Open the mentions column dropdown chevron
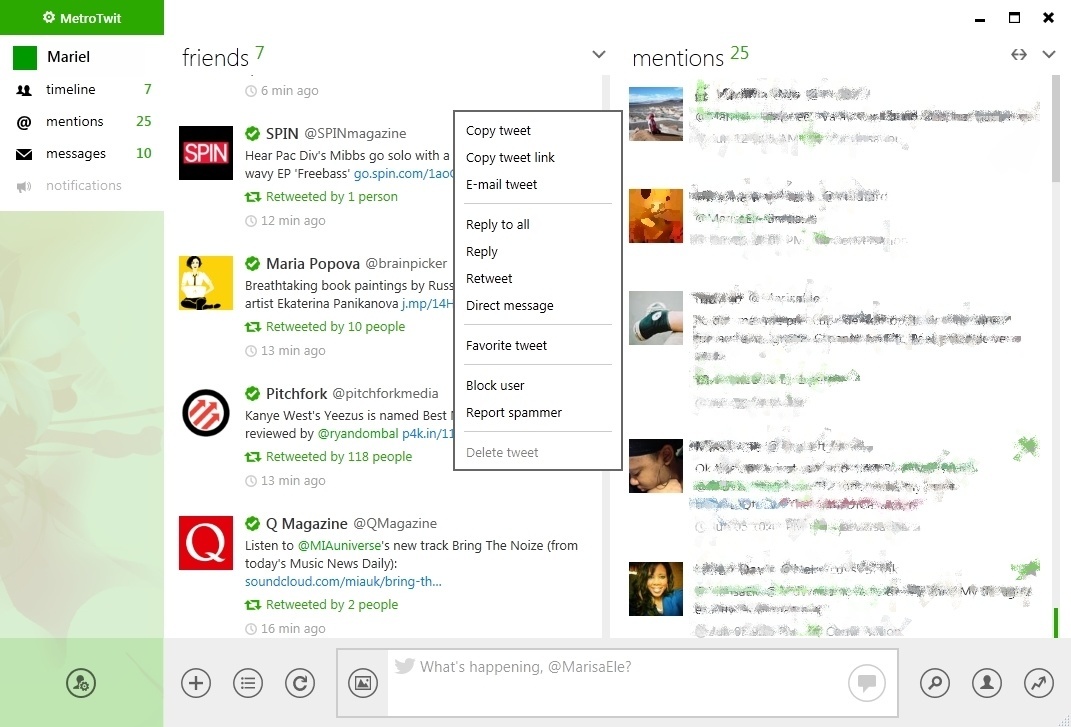Screen dimensions: 1071x727 pyautogui.click(x=1048, y=54)
